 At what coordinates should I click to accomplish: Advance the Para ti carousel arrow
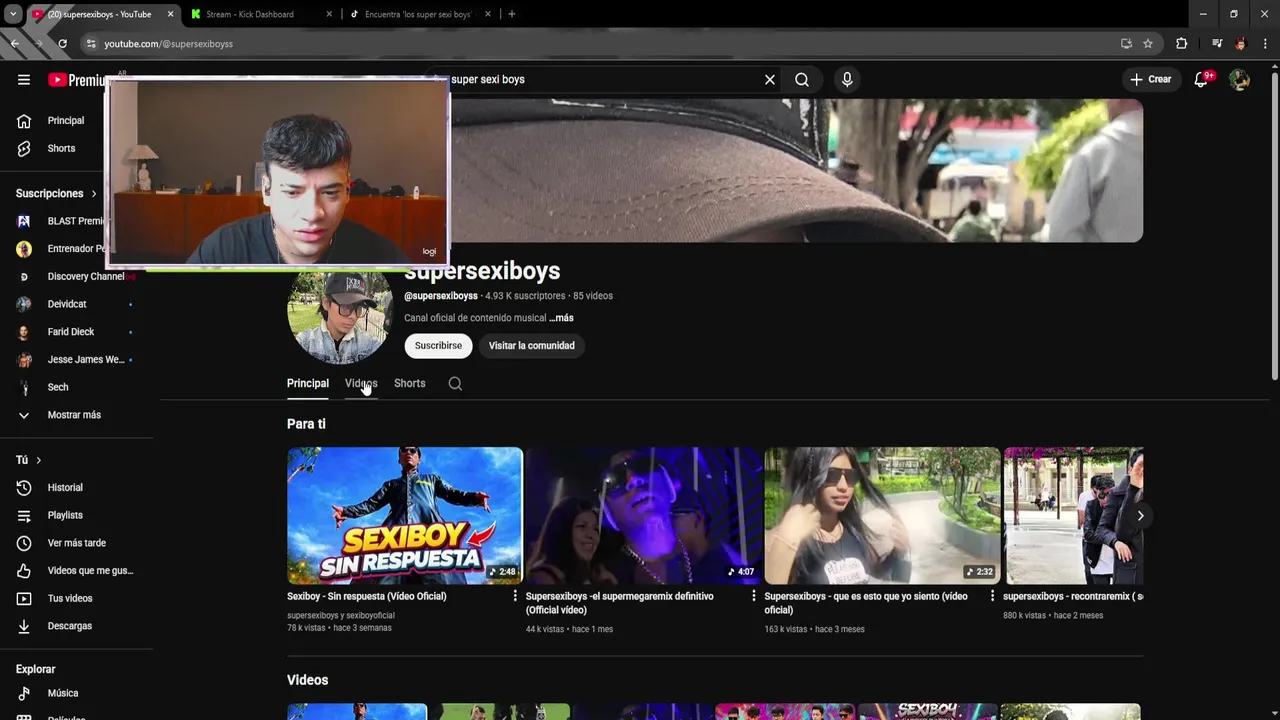[x=1140, y=516]
